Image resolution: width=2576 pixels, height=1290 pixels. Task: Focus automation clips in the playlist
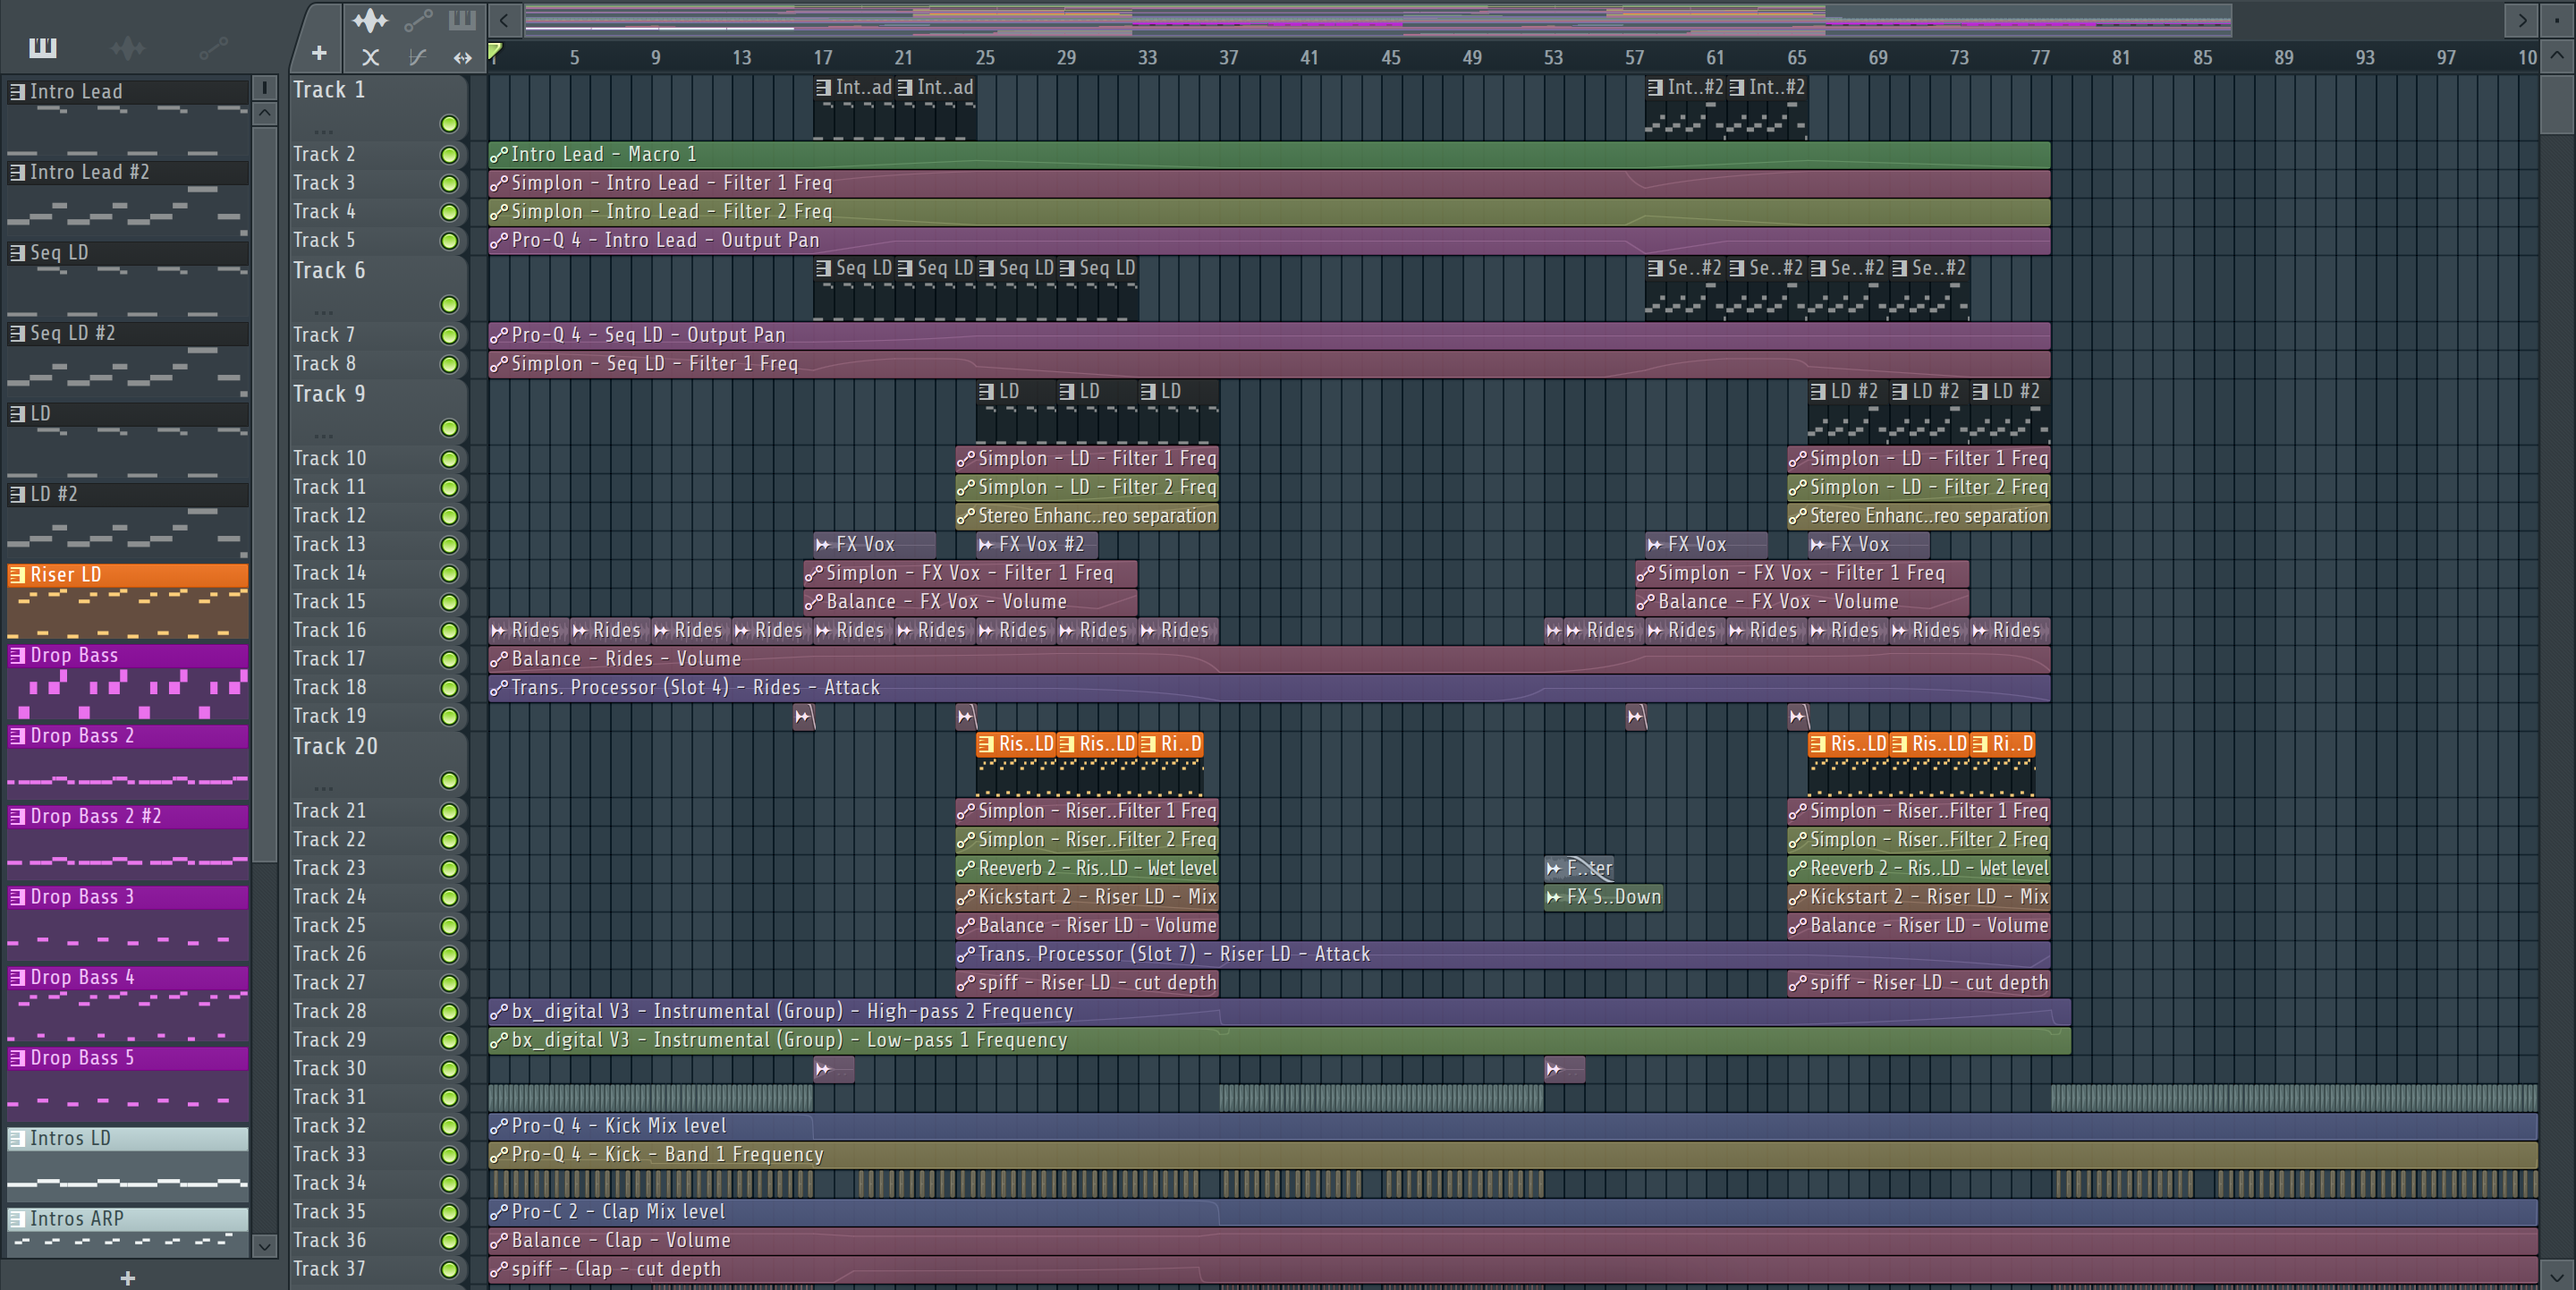coord(418,19)
